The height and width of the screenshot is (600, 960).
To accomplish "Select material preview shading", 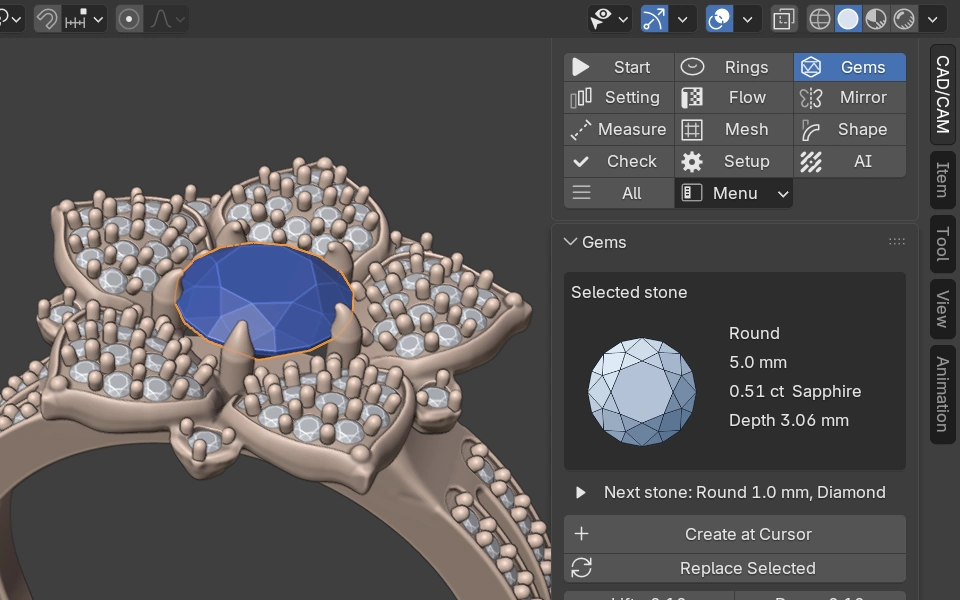I will (x=876, y=19).
